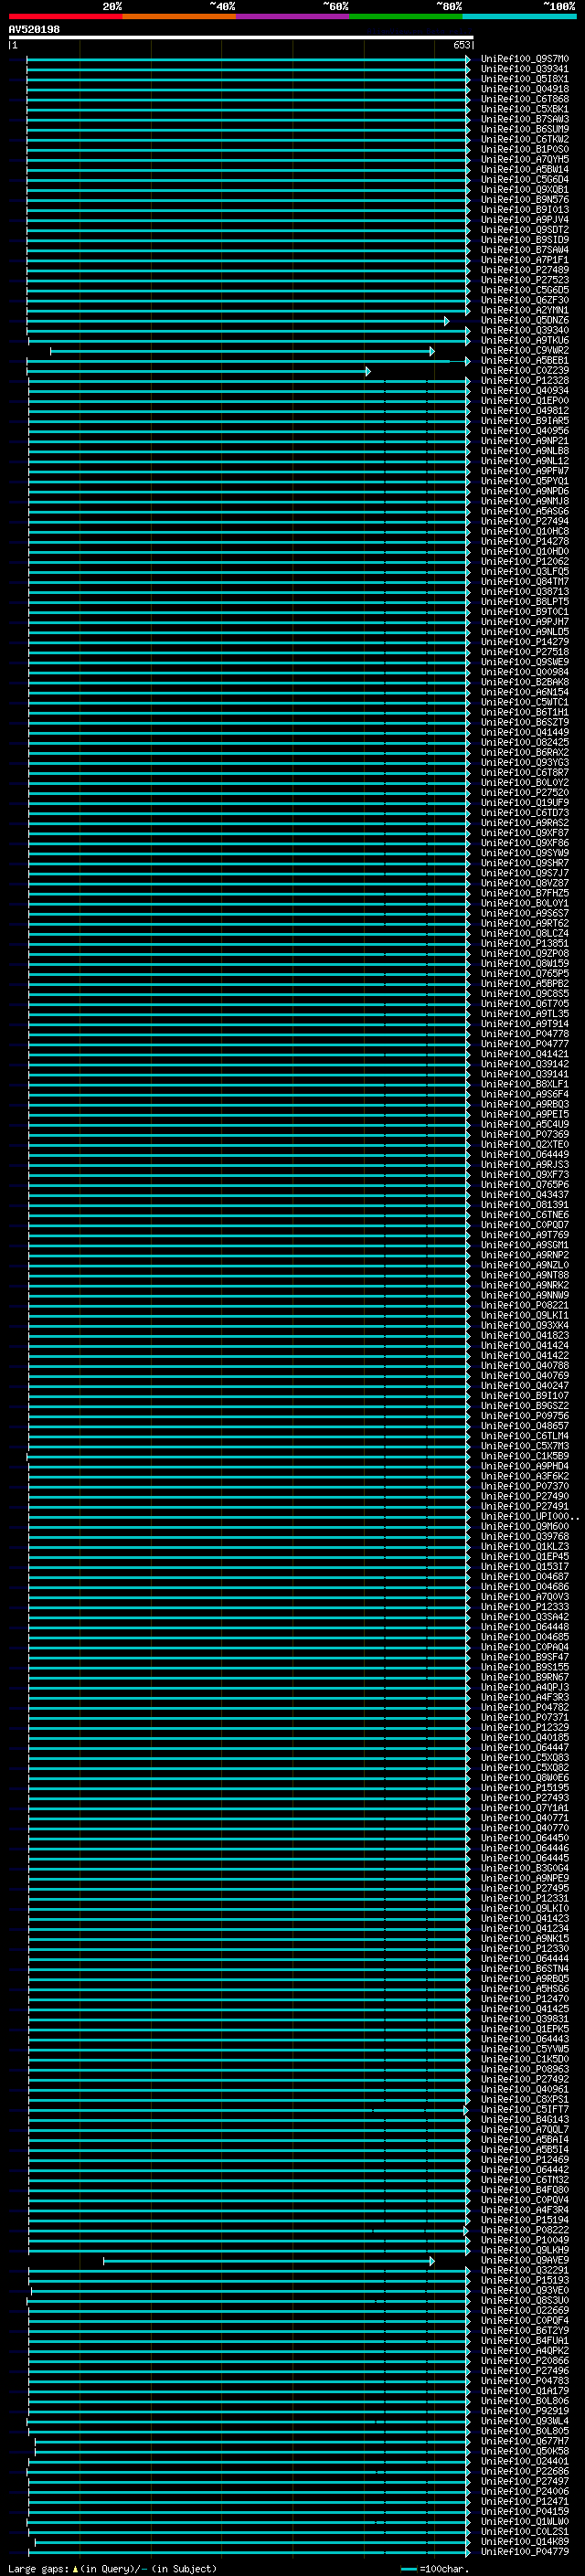The image size is (585, 2576).
Task: Open hit UniRef100_Q04918
Action: pos(525,89)
